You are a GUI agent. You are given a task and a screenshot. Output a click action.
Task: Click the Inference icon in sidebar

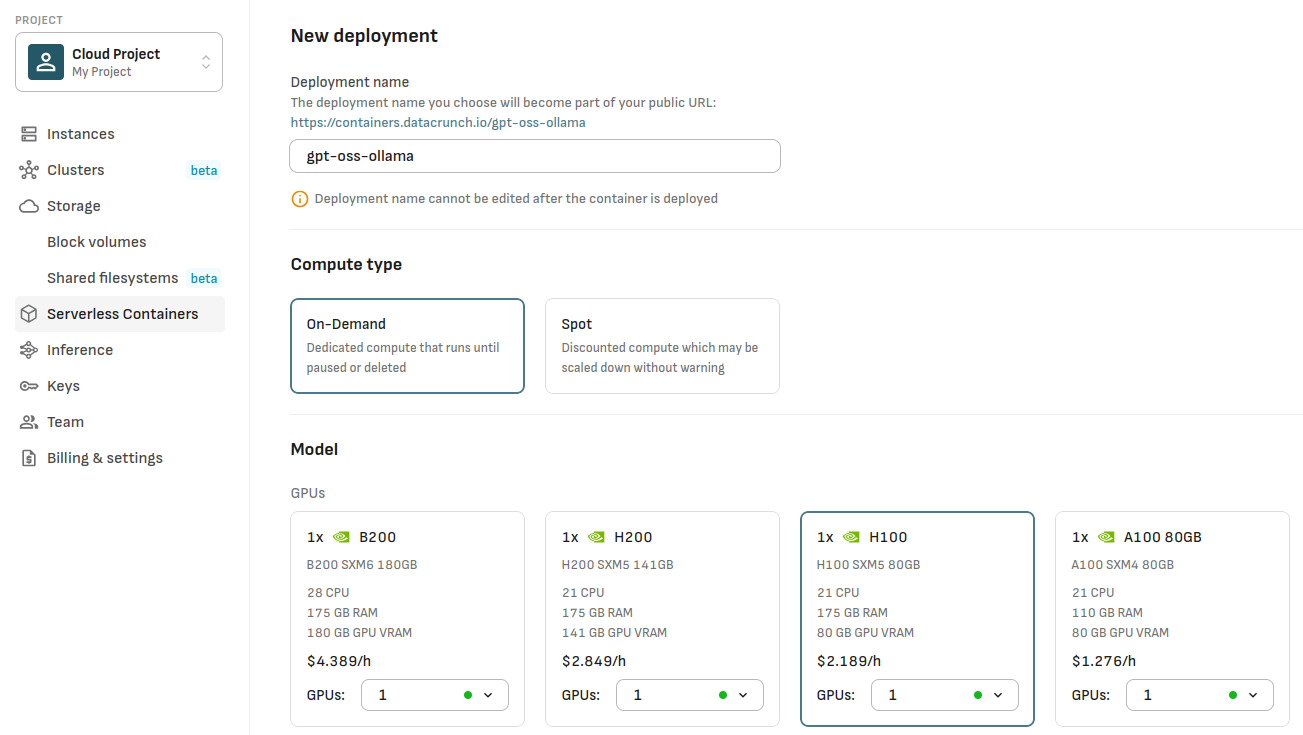point(29,350)
